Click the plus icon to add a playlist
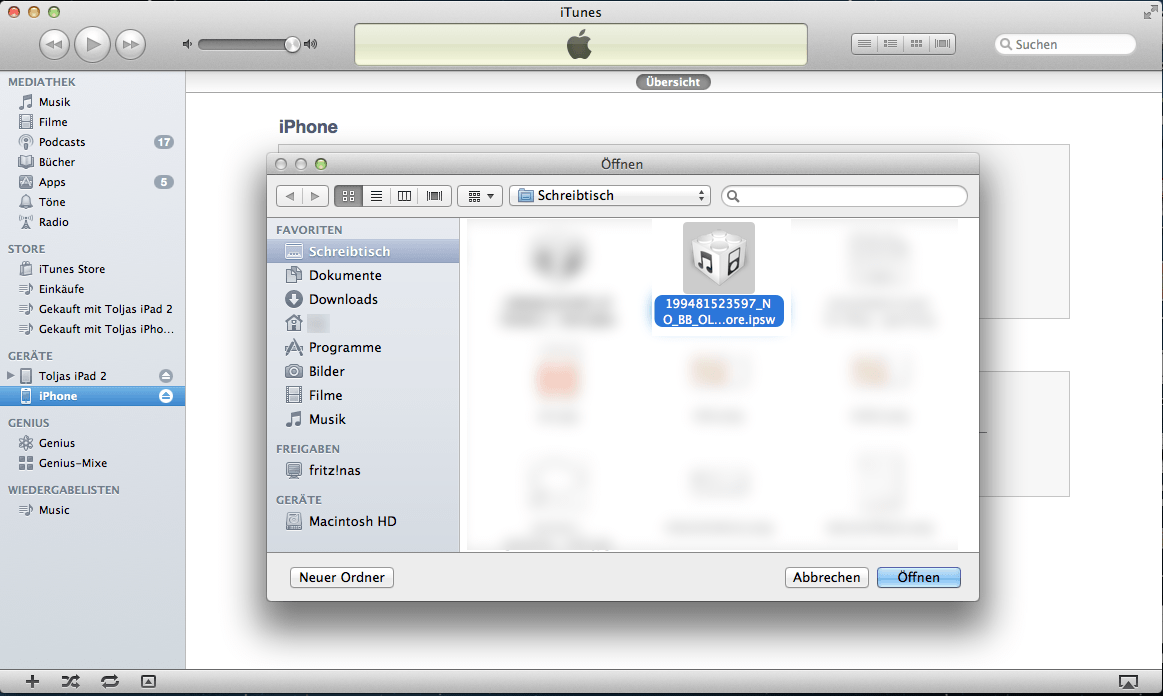Viewport: 1163px width, 696px height. pyautogui.click(x=32, y=681)
